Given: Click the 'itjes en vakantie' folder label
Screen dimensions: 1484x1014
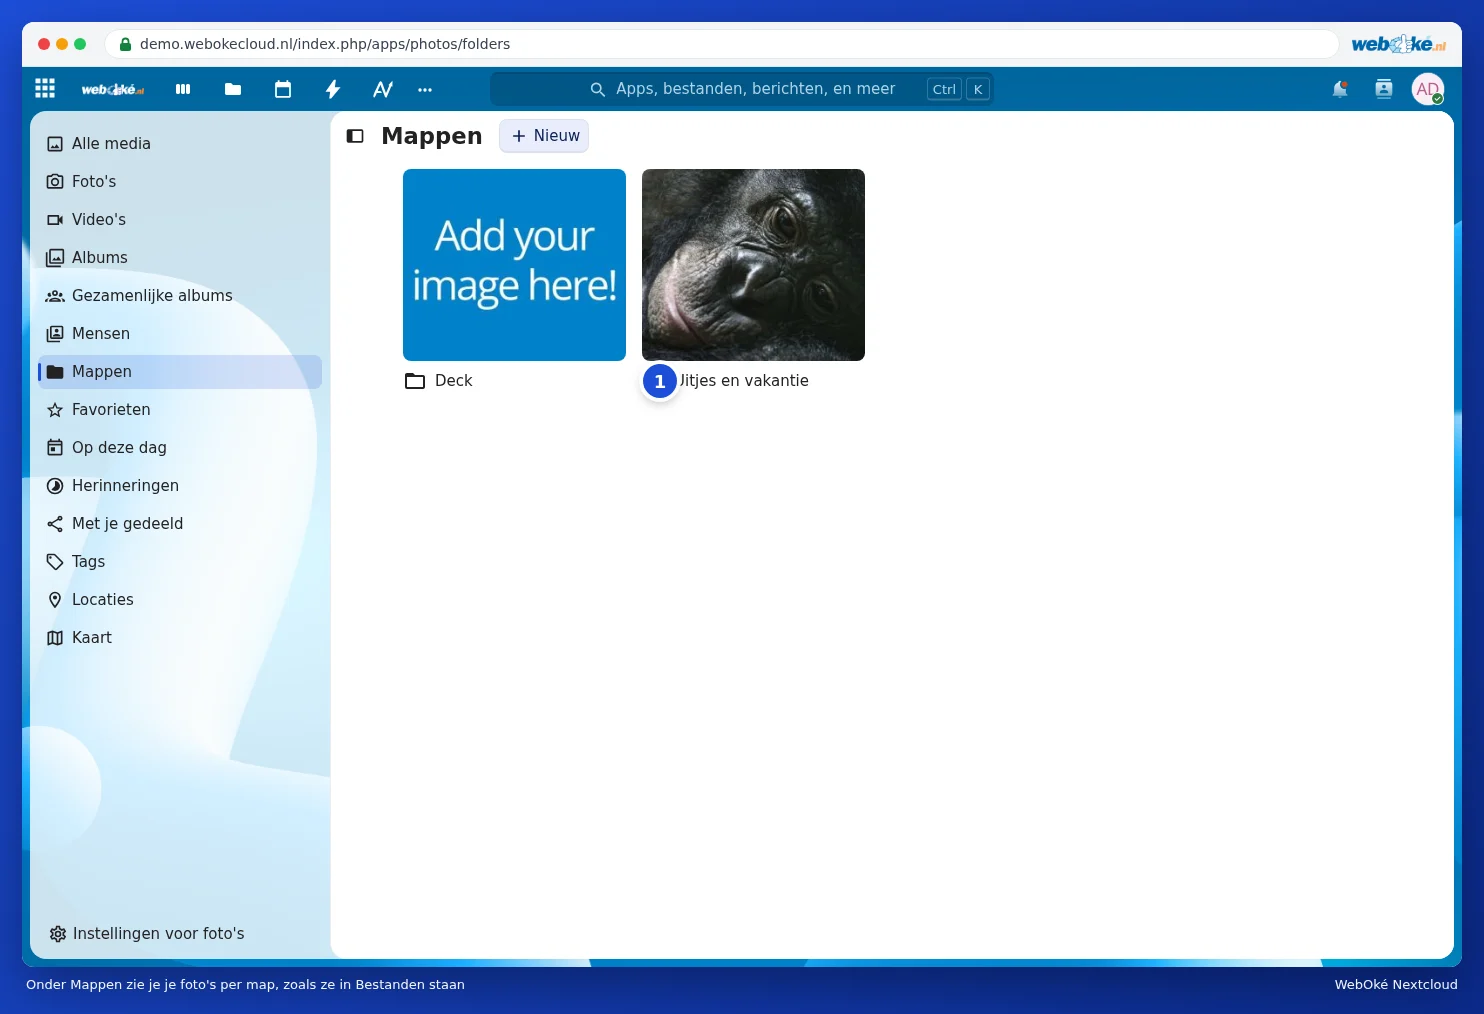Looking at the screenshot, I should pyautogui.click(x=744, y=381).
